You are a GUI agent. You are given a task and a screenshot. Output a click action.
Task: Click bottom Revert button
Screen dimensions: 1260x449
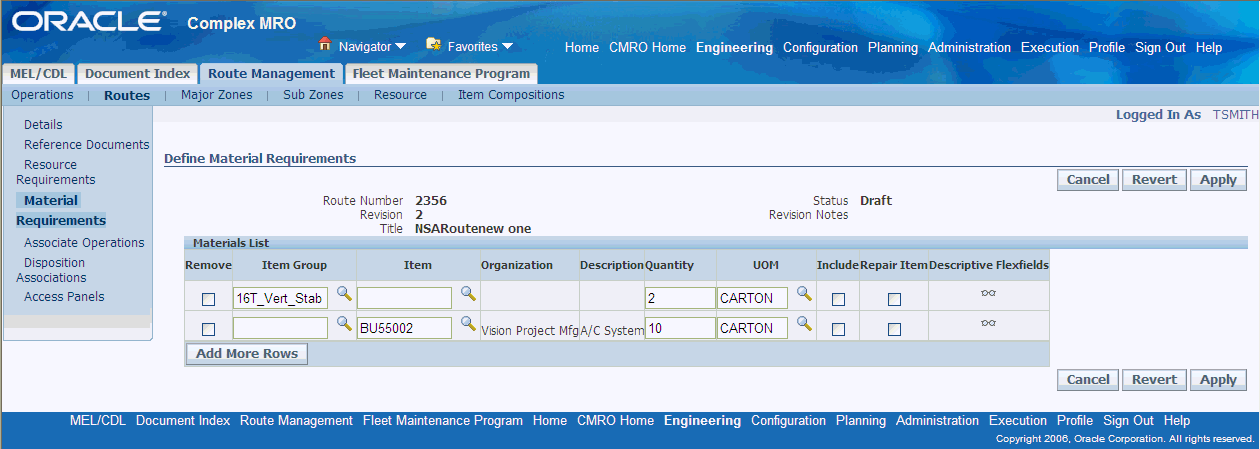[x=1154, y=379]
